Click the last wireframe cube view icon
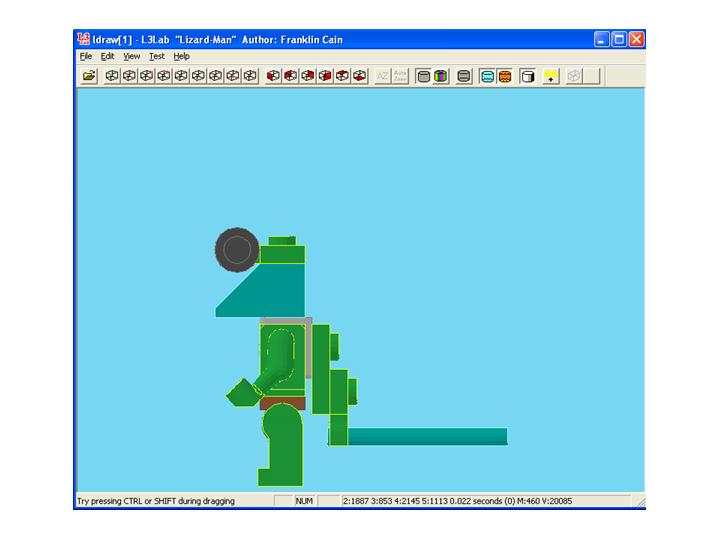720x540 pixels. coord(249,76)
